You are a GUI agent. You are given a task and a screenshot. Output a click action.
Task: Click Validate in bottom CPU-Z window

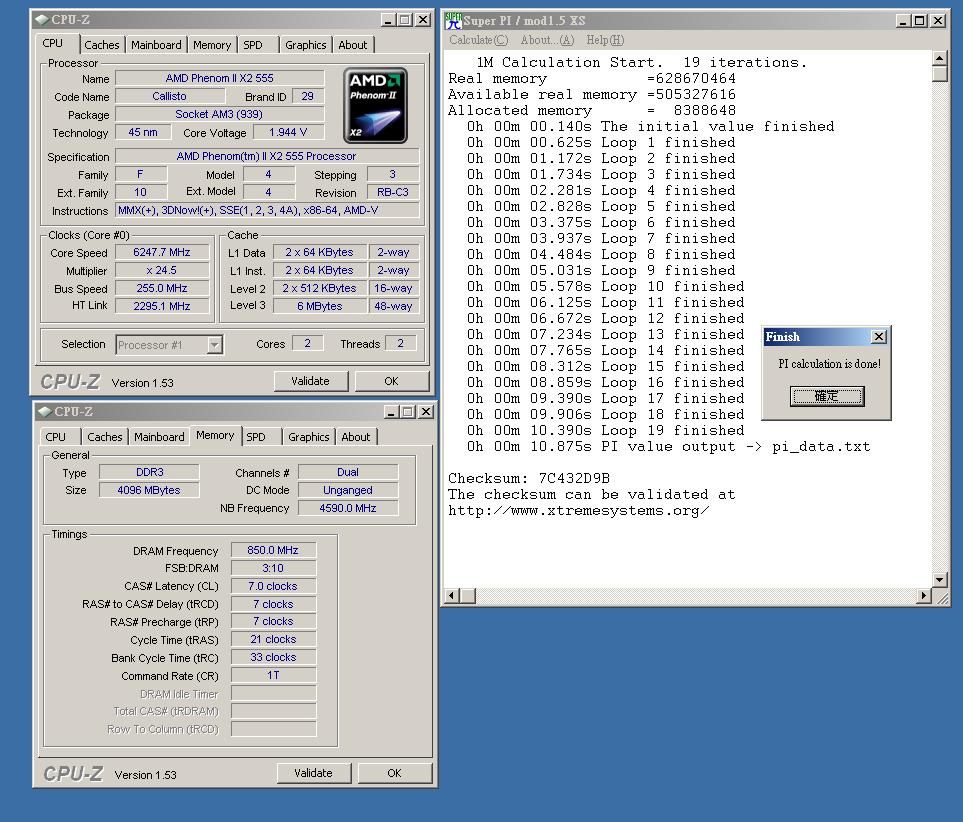(314, 773)
